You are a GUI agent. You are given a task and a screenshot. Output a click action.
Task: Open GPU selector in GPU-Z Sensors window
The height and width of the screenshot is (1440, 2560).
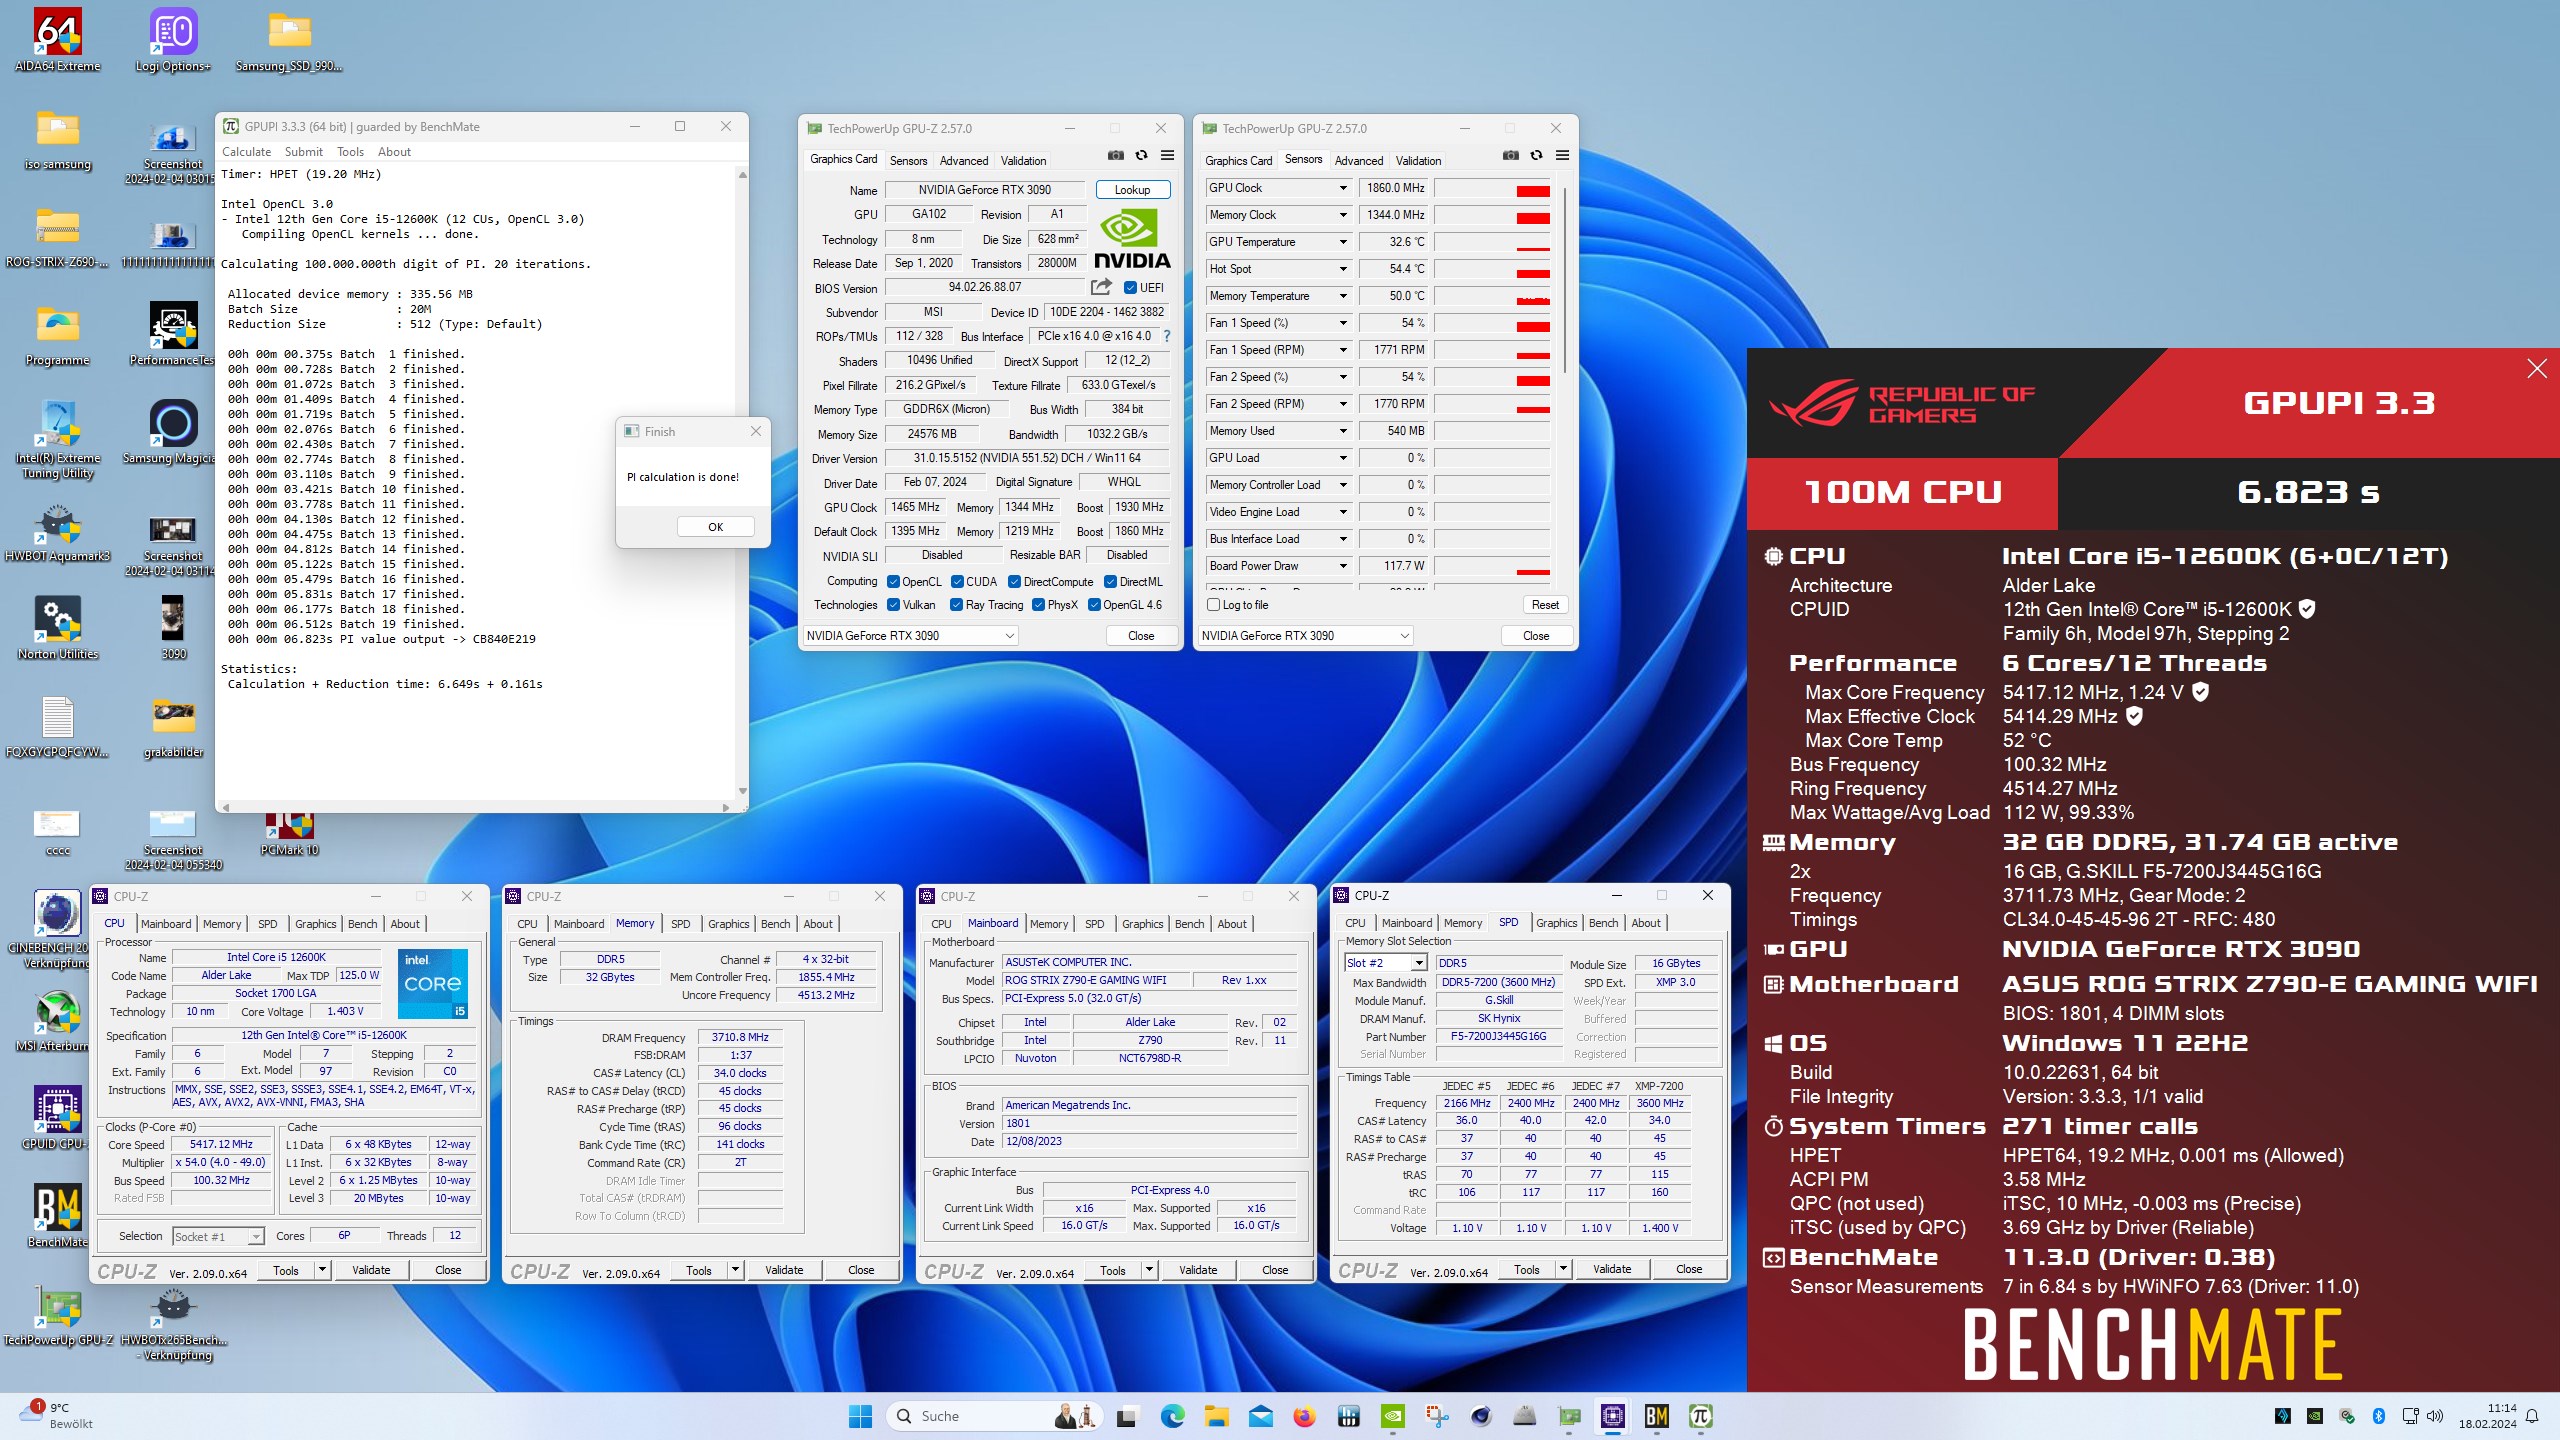click(x=1305, y=636)
